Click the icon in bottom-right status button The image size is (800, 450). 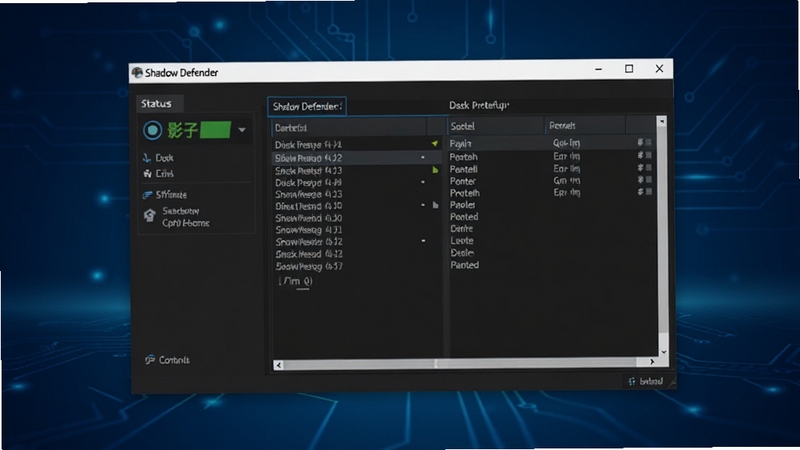pyautogui.click(x=632, y=381)
